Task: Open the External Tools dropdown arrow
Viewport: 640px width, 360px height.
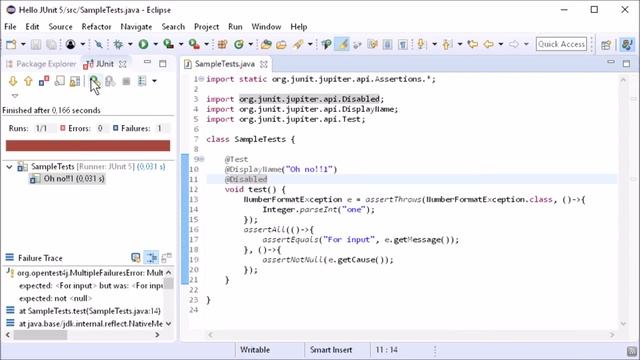Action: [207, 44]
